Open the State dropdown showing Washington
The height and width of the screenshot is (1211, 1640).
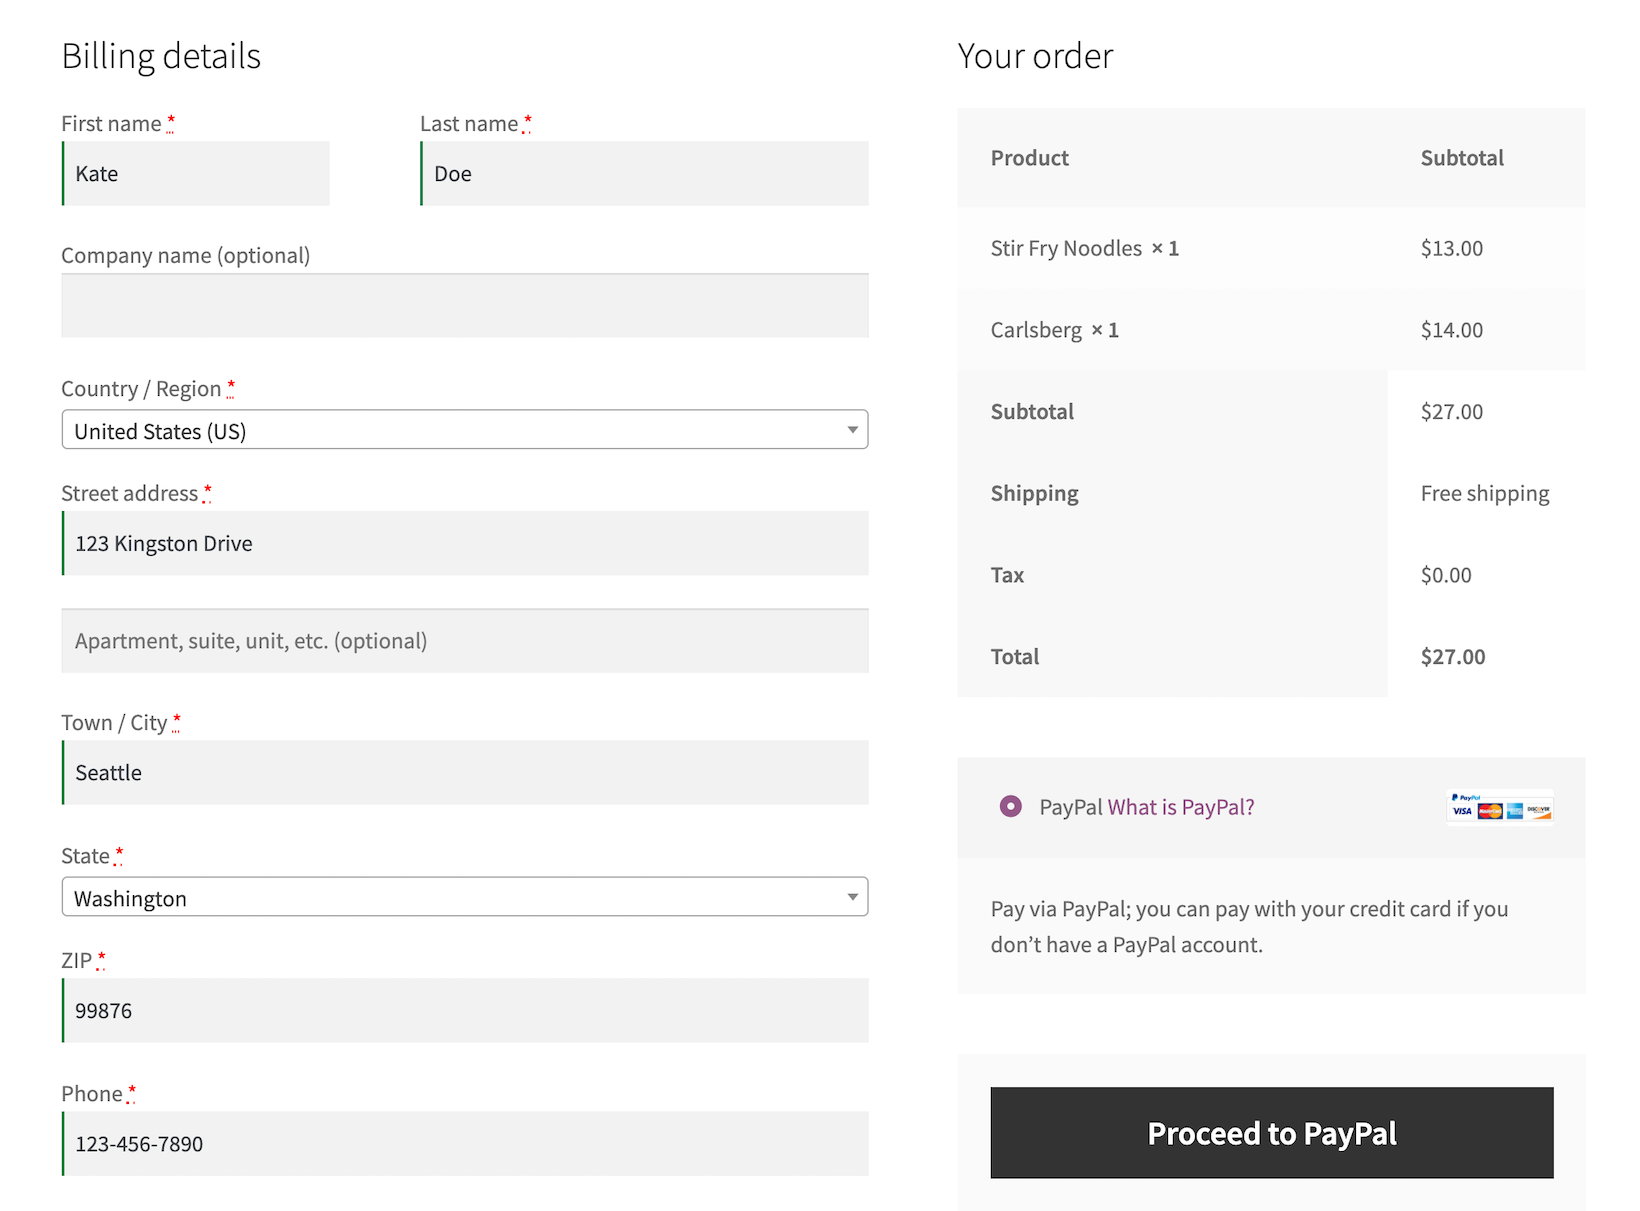click(463, 897)
